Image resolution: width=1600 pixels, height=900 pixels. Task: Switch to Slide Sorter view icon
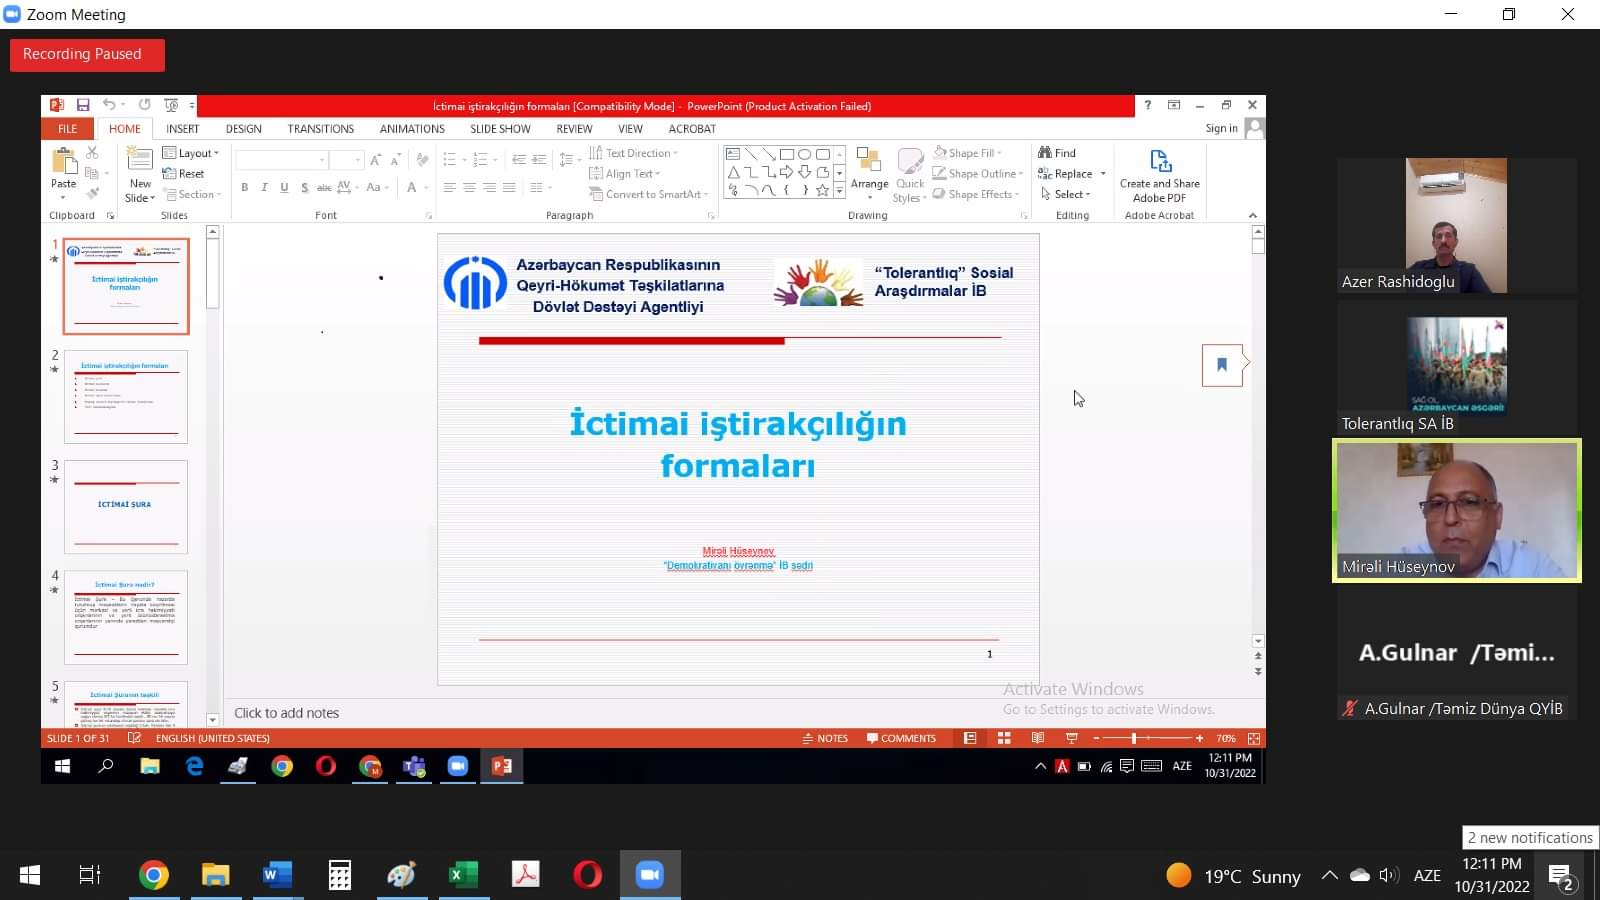[1004, 738]
